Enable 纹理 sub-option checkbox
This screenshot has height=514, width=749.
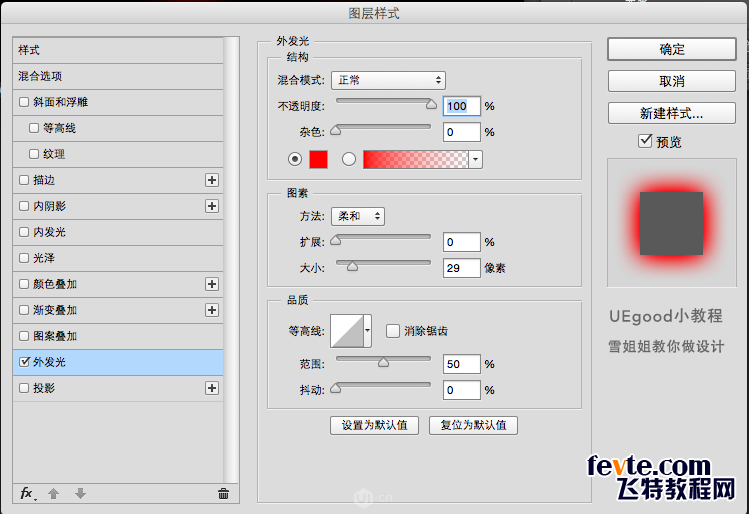tap(34, 154)
